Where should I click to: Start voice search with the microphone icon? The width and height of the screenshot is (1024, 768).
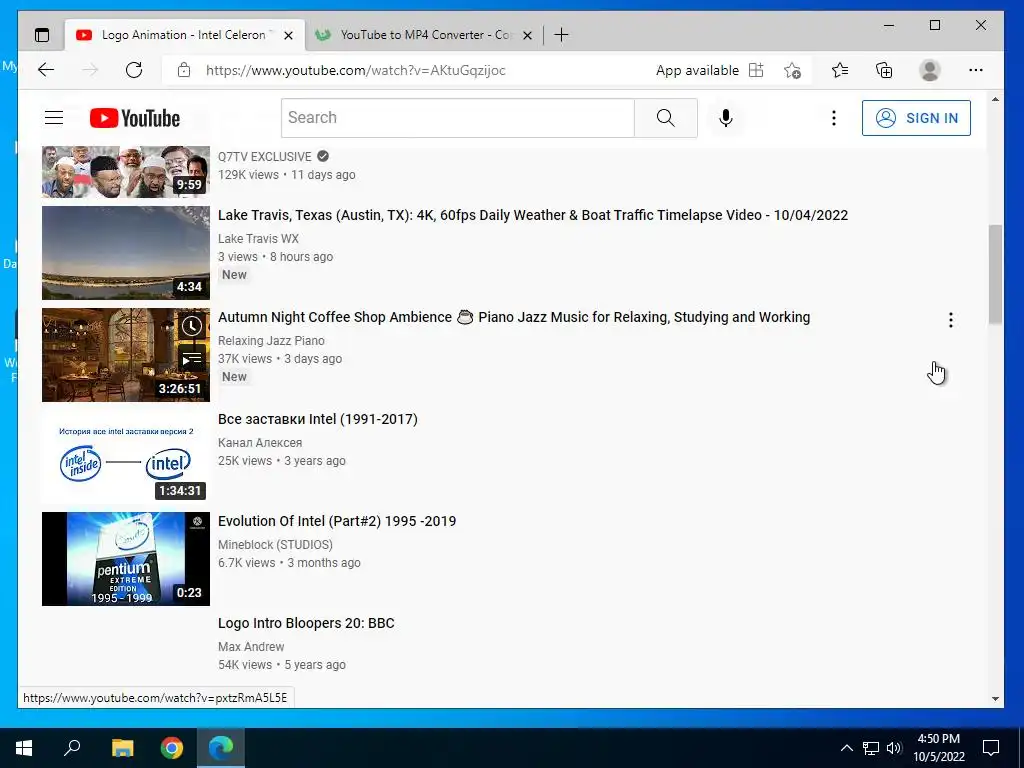coord(726,118)
